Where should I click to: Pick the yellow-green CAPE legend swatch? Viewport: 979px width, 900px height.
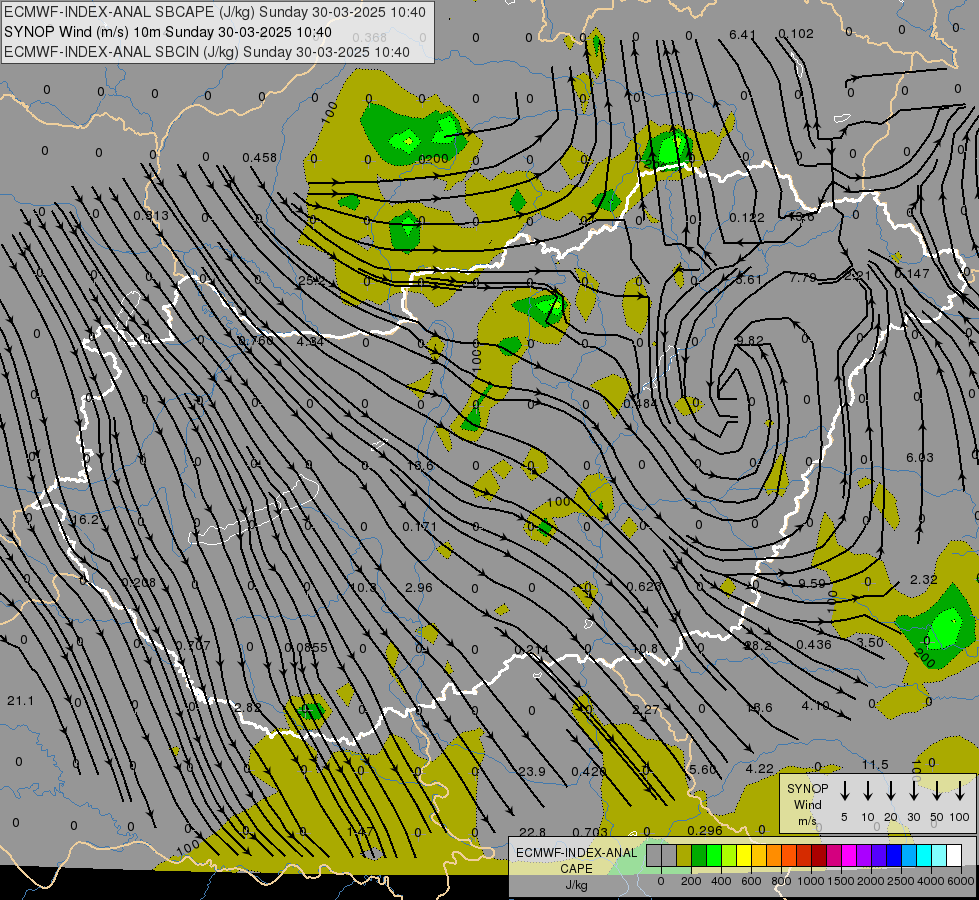point(729,856)
